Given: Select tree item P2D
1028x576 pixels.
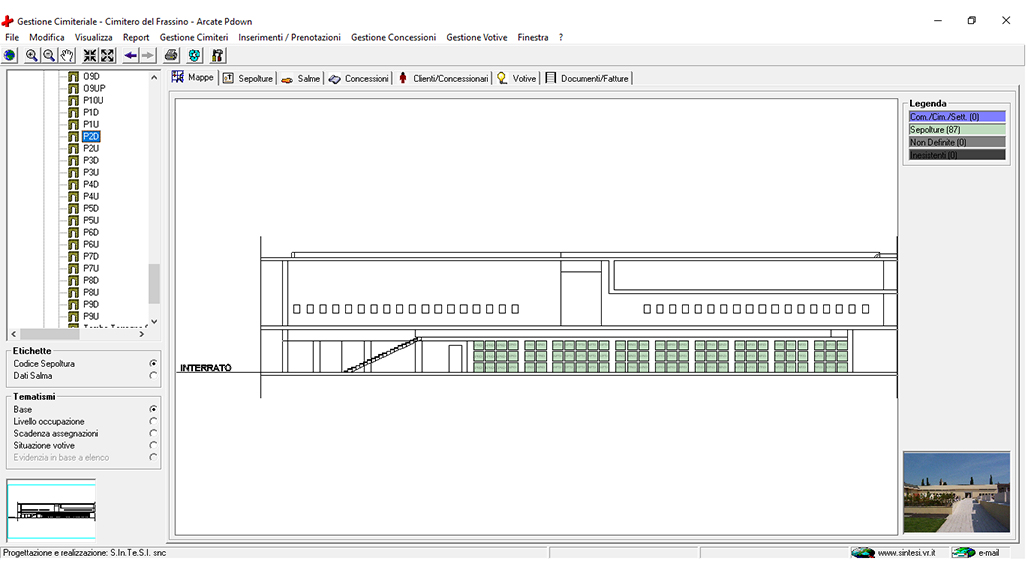Looking at the screenshot, I should [91, 136].
